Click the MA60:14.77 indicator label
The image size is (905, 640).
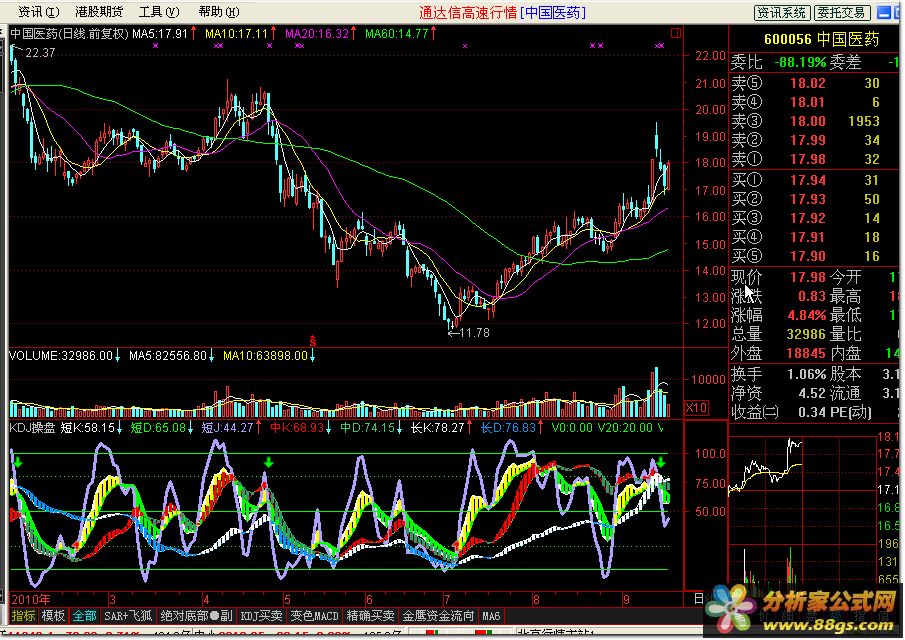397,33
